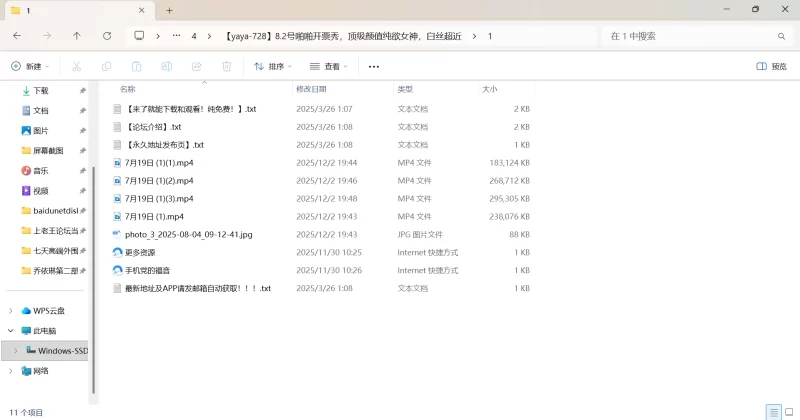800x420 pixels.
Task: Open the 新建 new item menu
Action: pos(30,67)
